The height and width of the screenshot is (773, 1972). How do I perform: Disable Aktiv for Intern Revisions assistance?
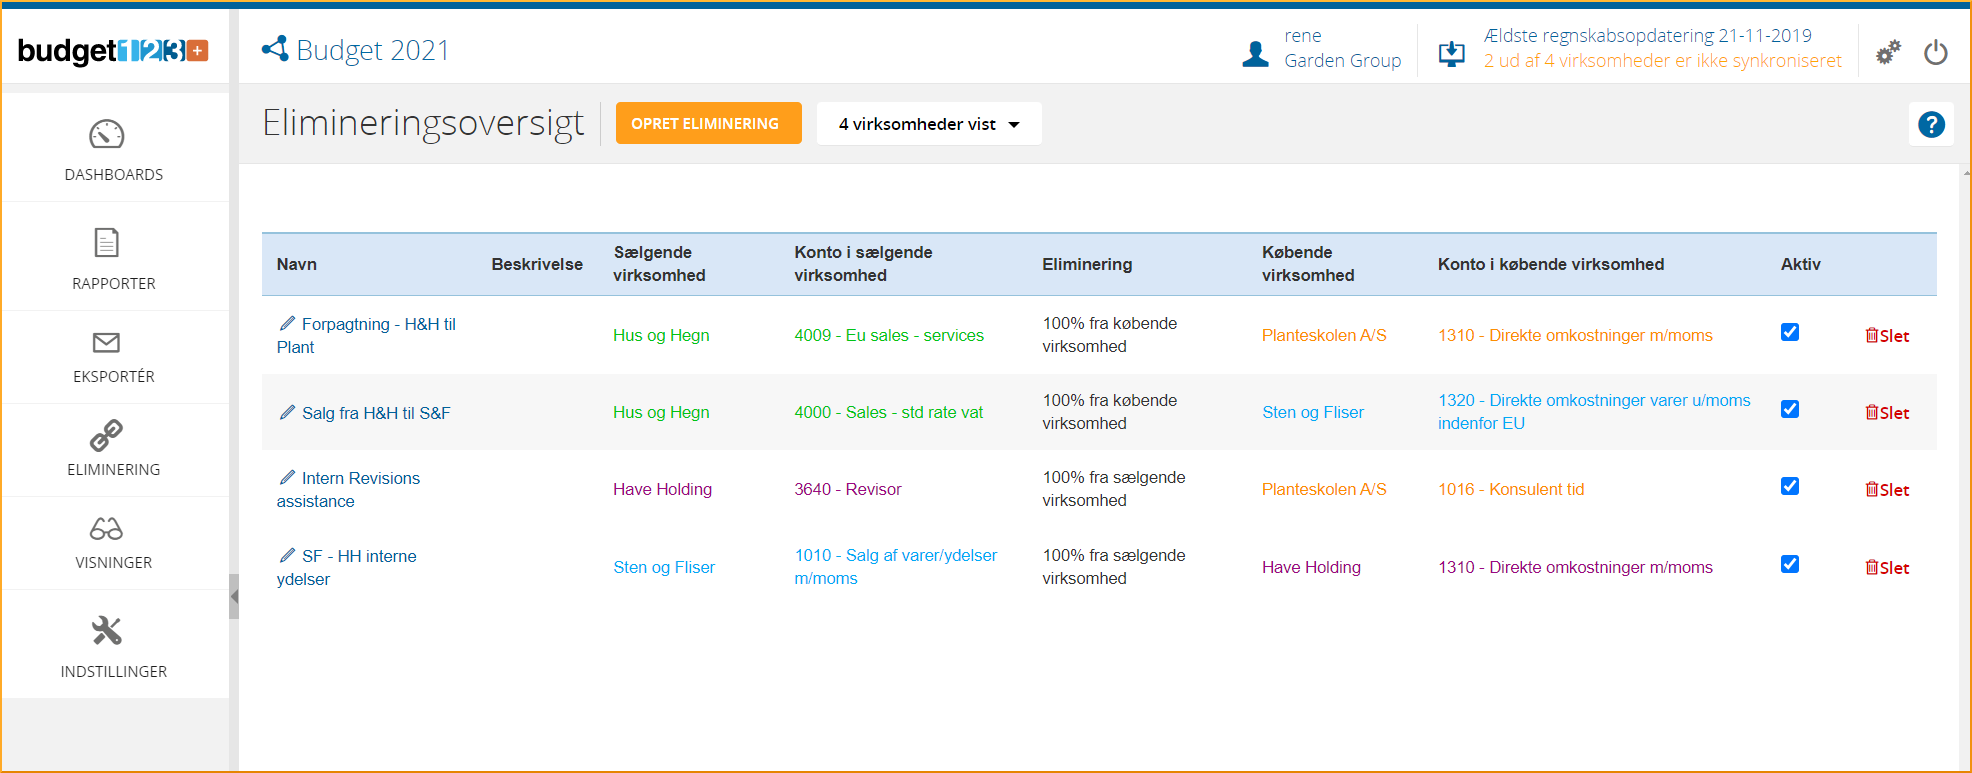click(1790, 487)
